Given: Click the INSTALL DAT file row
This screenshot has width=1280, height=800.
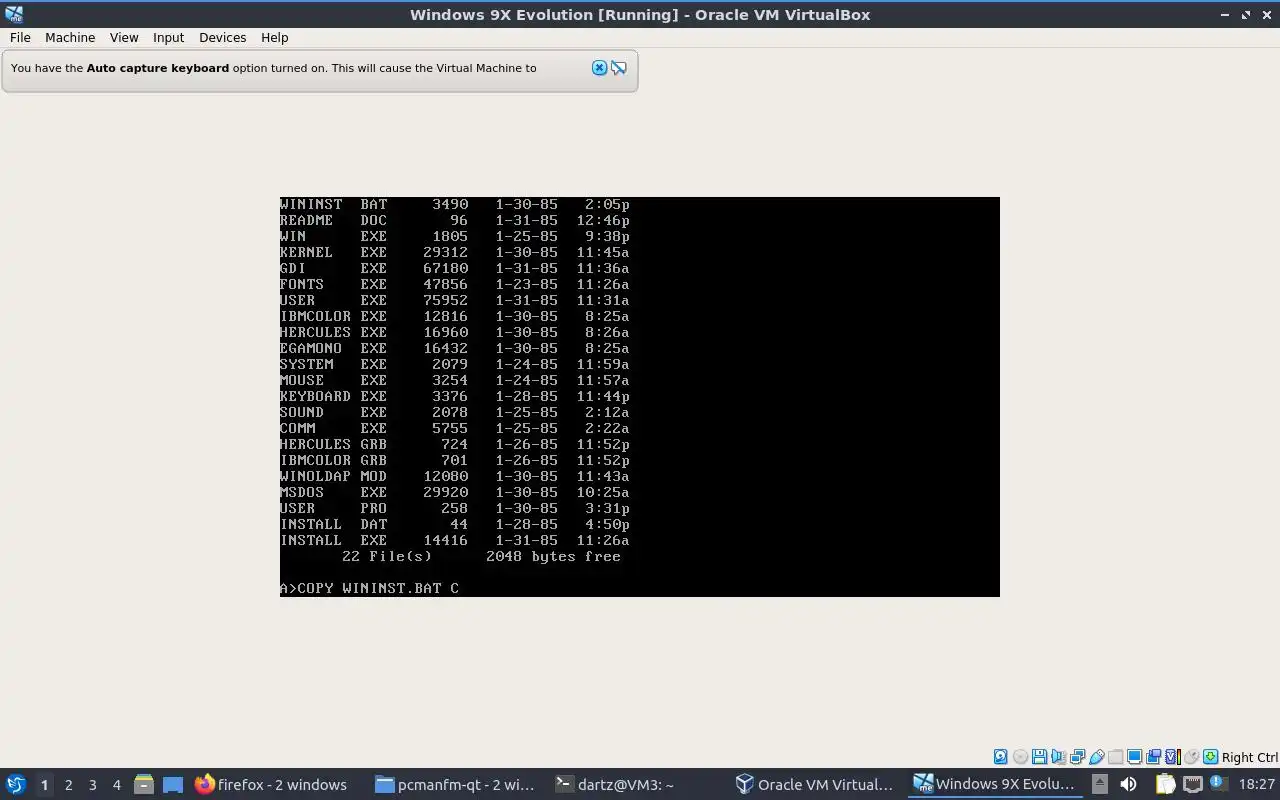Looking at the screenshot, I should pyautogui.click(x=454, y=524).
